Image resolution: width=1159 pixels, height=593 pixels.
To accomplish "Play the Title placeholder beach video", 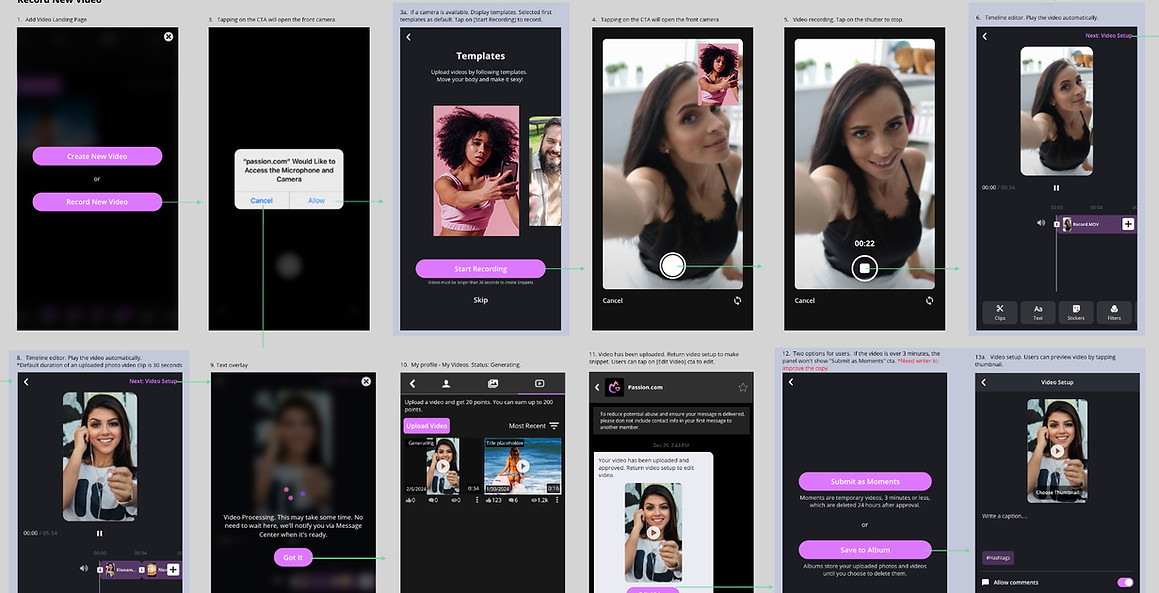I will click(x=523, y=466).
